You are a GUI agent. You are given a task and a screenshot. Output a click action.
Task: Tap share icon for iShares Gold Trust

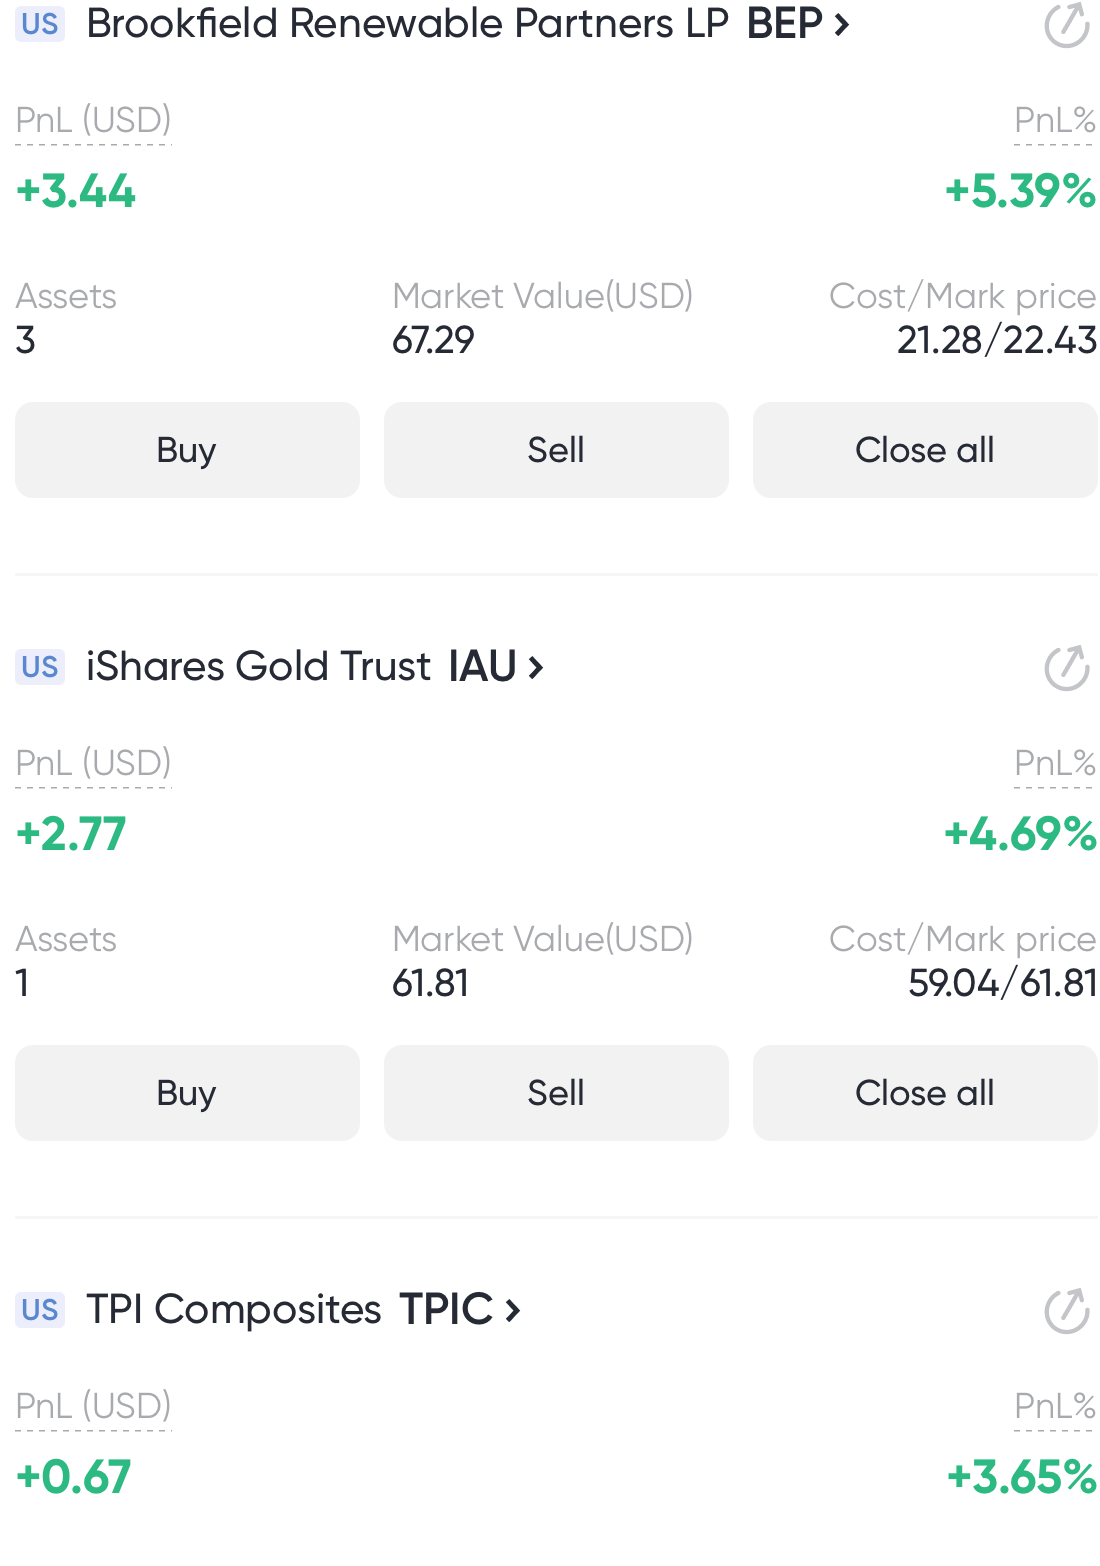(x=1067, y=668)
